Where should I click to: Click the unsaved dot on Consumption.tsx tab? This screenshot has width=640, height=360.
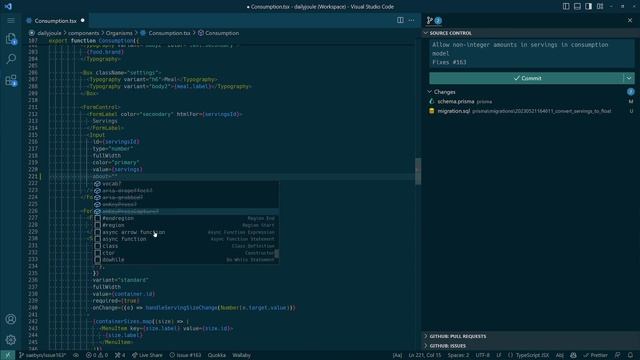coord(83,20)
